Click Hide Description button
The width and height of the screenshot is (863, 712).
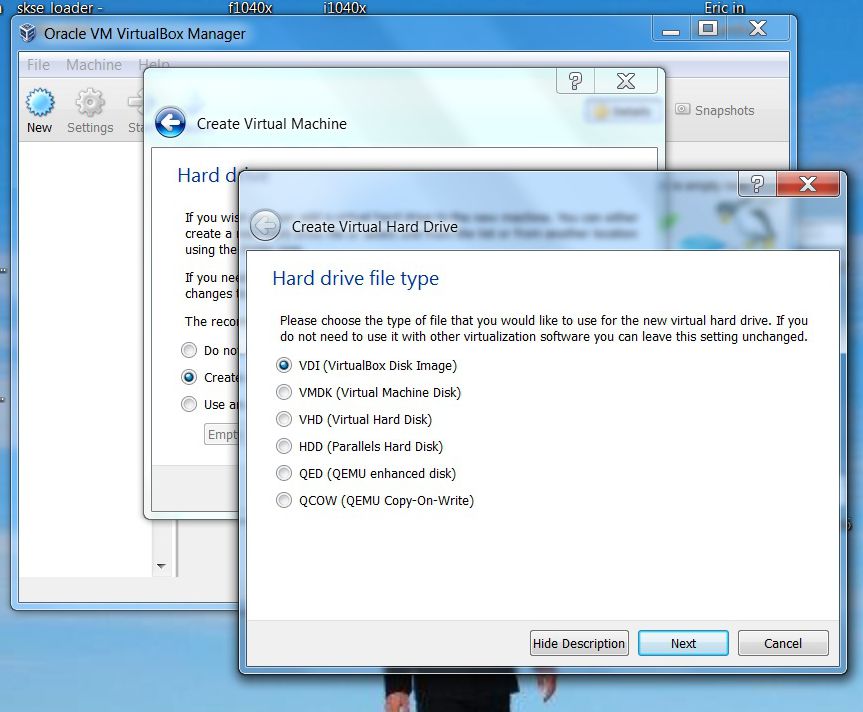(579, 643)
